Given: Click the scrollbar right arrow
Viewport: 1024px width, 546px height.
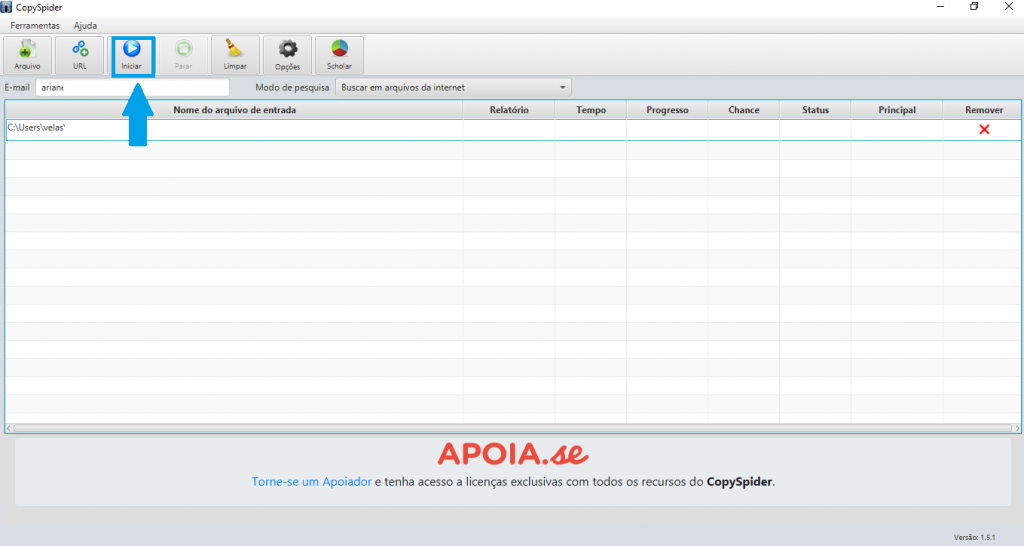Looking at the screenshot, I should click(1017, 428).
